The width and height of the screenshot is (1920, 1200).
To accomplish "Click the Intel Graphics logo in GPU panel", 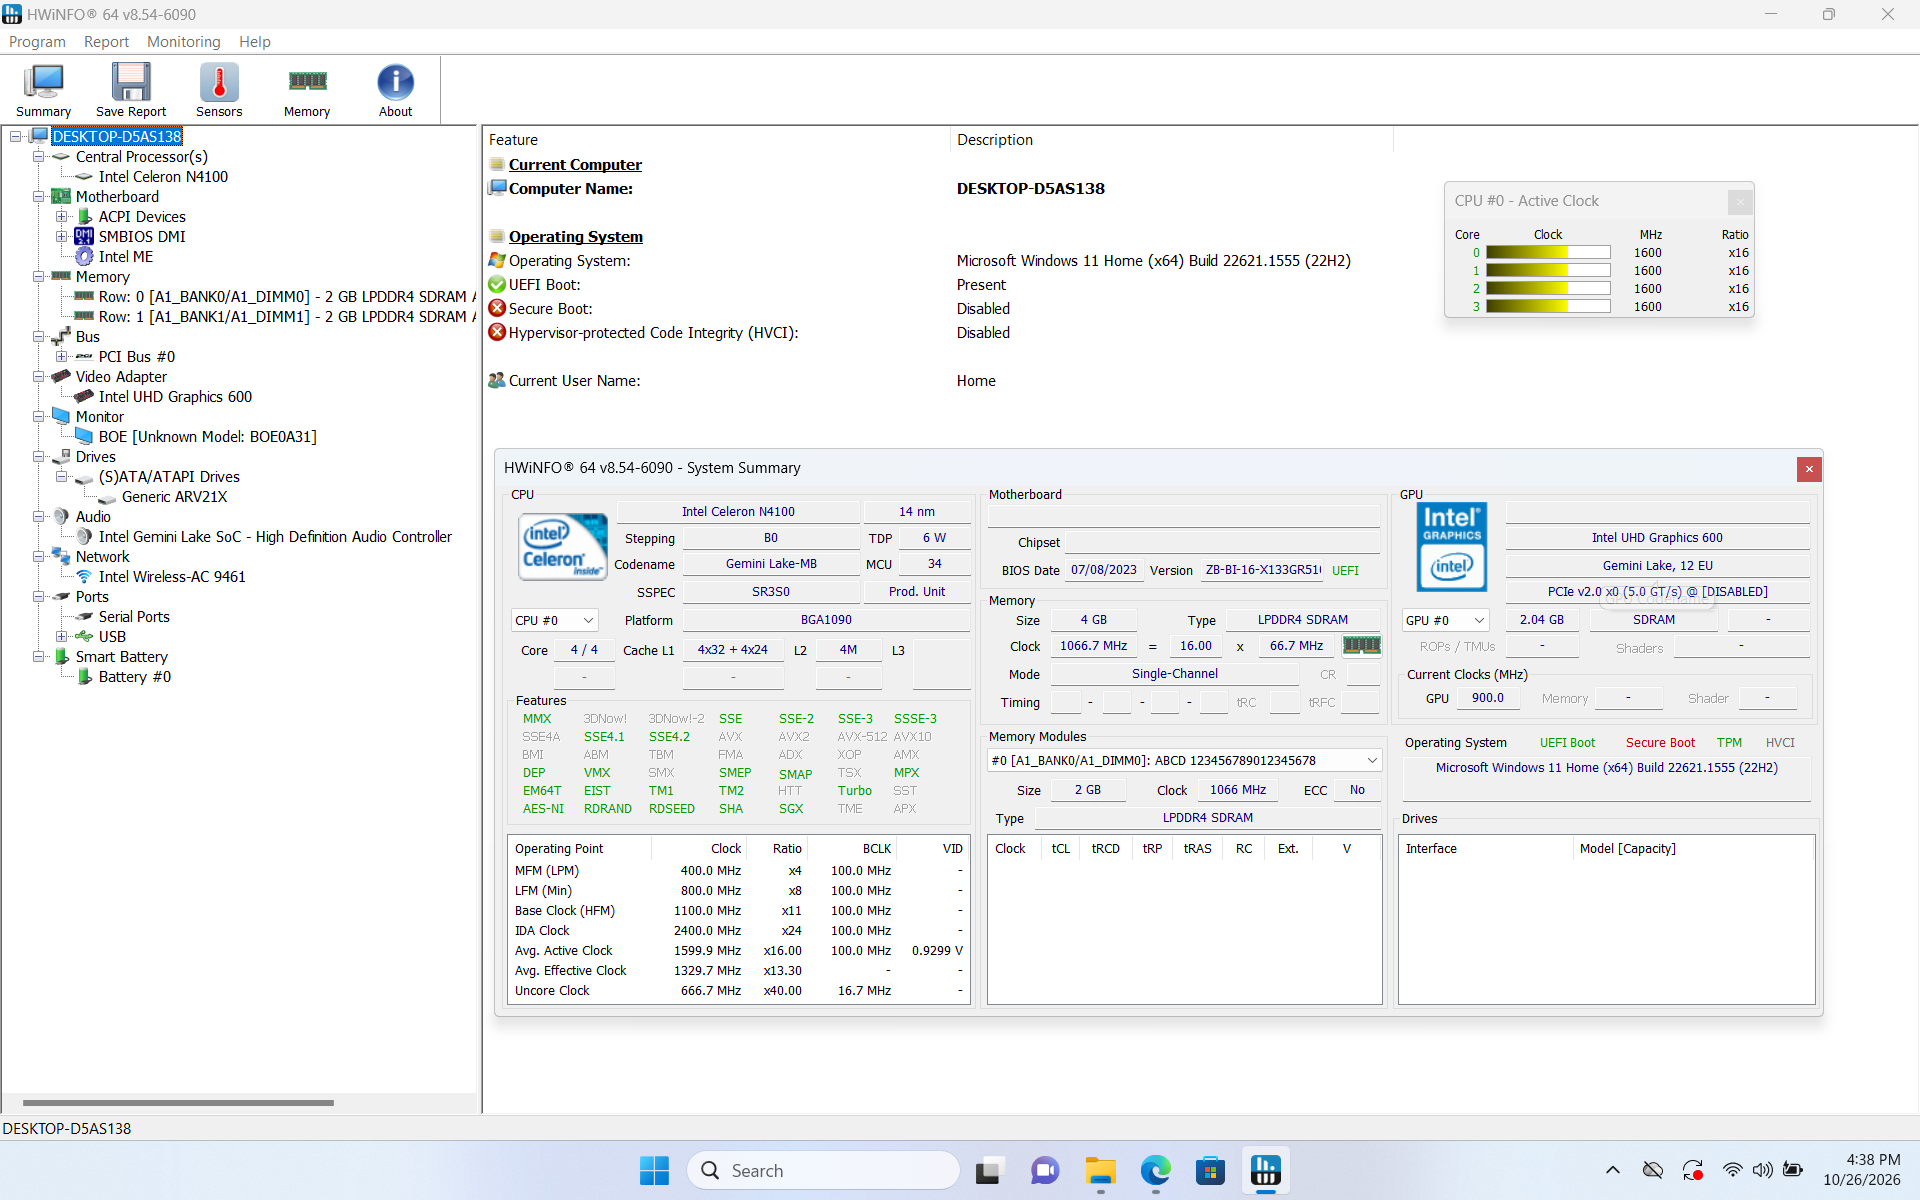I will pyautogui.click(x=1452, y=547).
